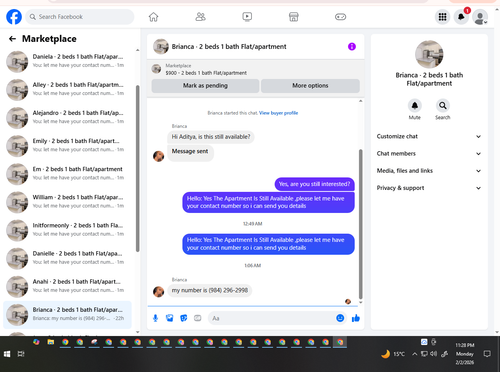Search in conversation magnifier icon
Screen dimensions: 500x372
(443, 106)
